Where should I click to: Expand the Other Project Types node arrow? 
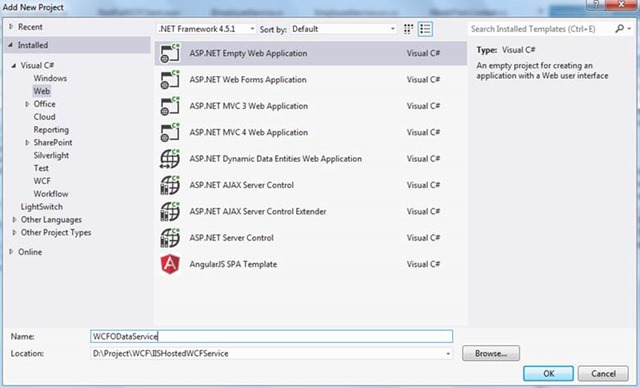pos(14,233)
